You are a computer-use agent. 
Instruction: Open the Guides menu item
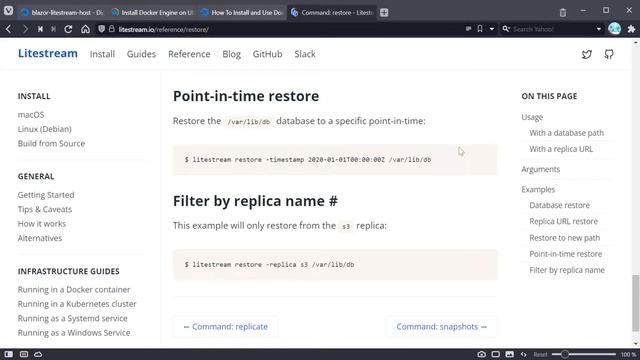(x=141, y=54)
